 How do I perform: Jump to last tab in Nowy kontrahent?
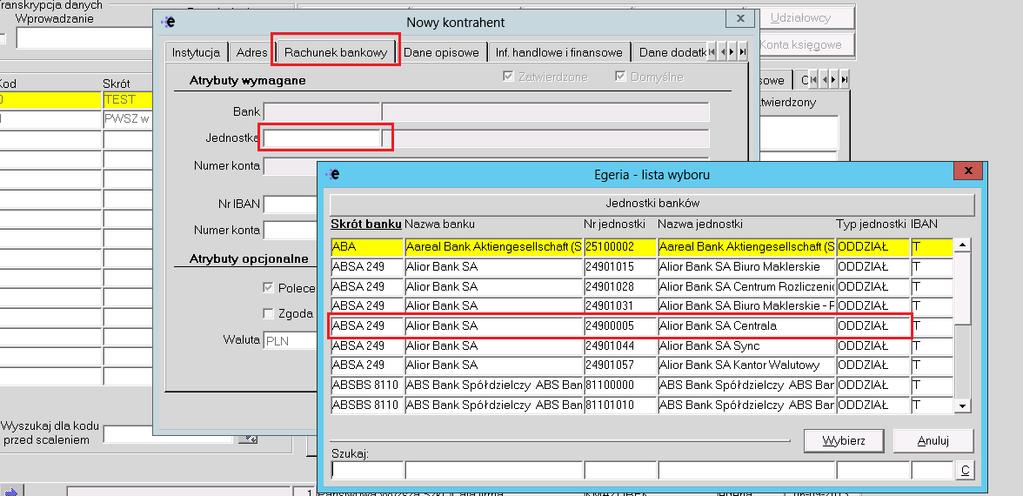[743, 52]
